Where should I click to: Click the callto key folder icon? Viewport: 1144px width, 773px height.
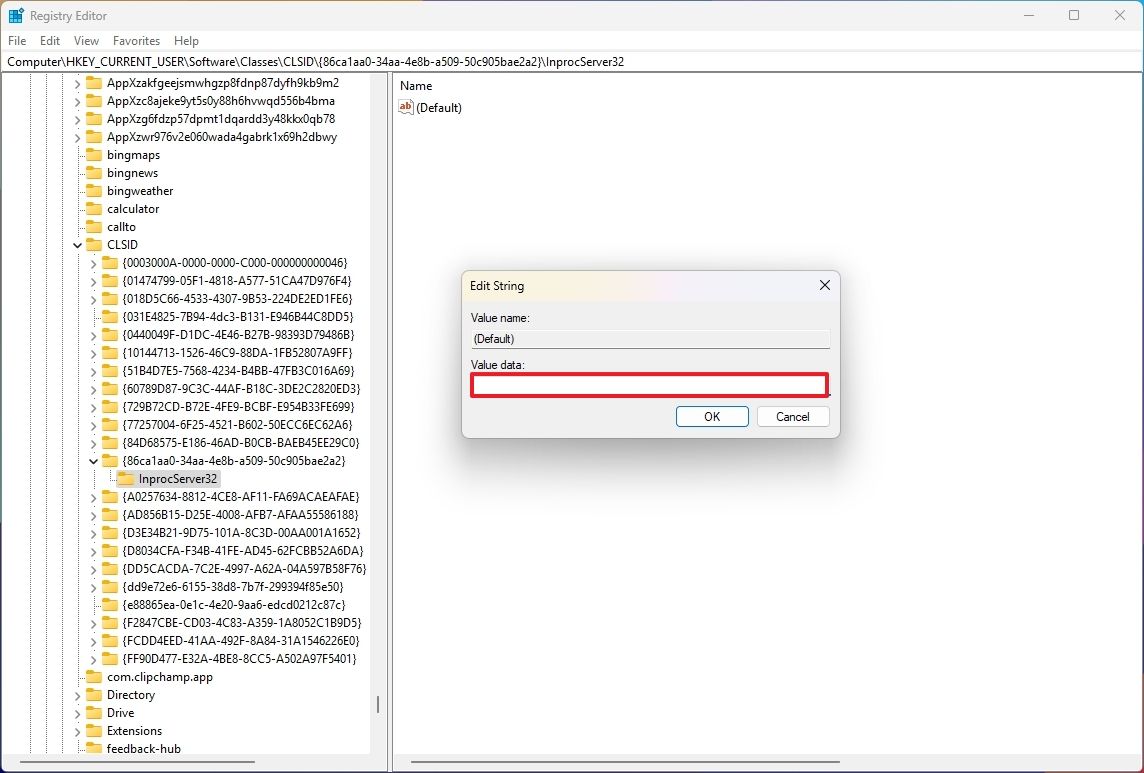94,226
